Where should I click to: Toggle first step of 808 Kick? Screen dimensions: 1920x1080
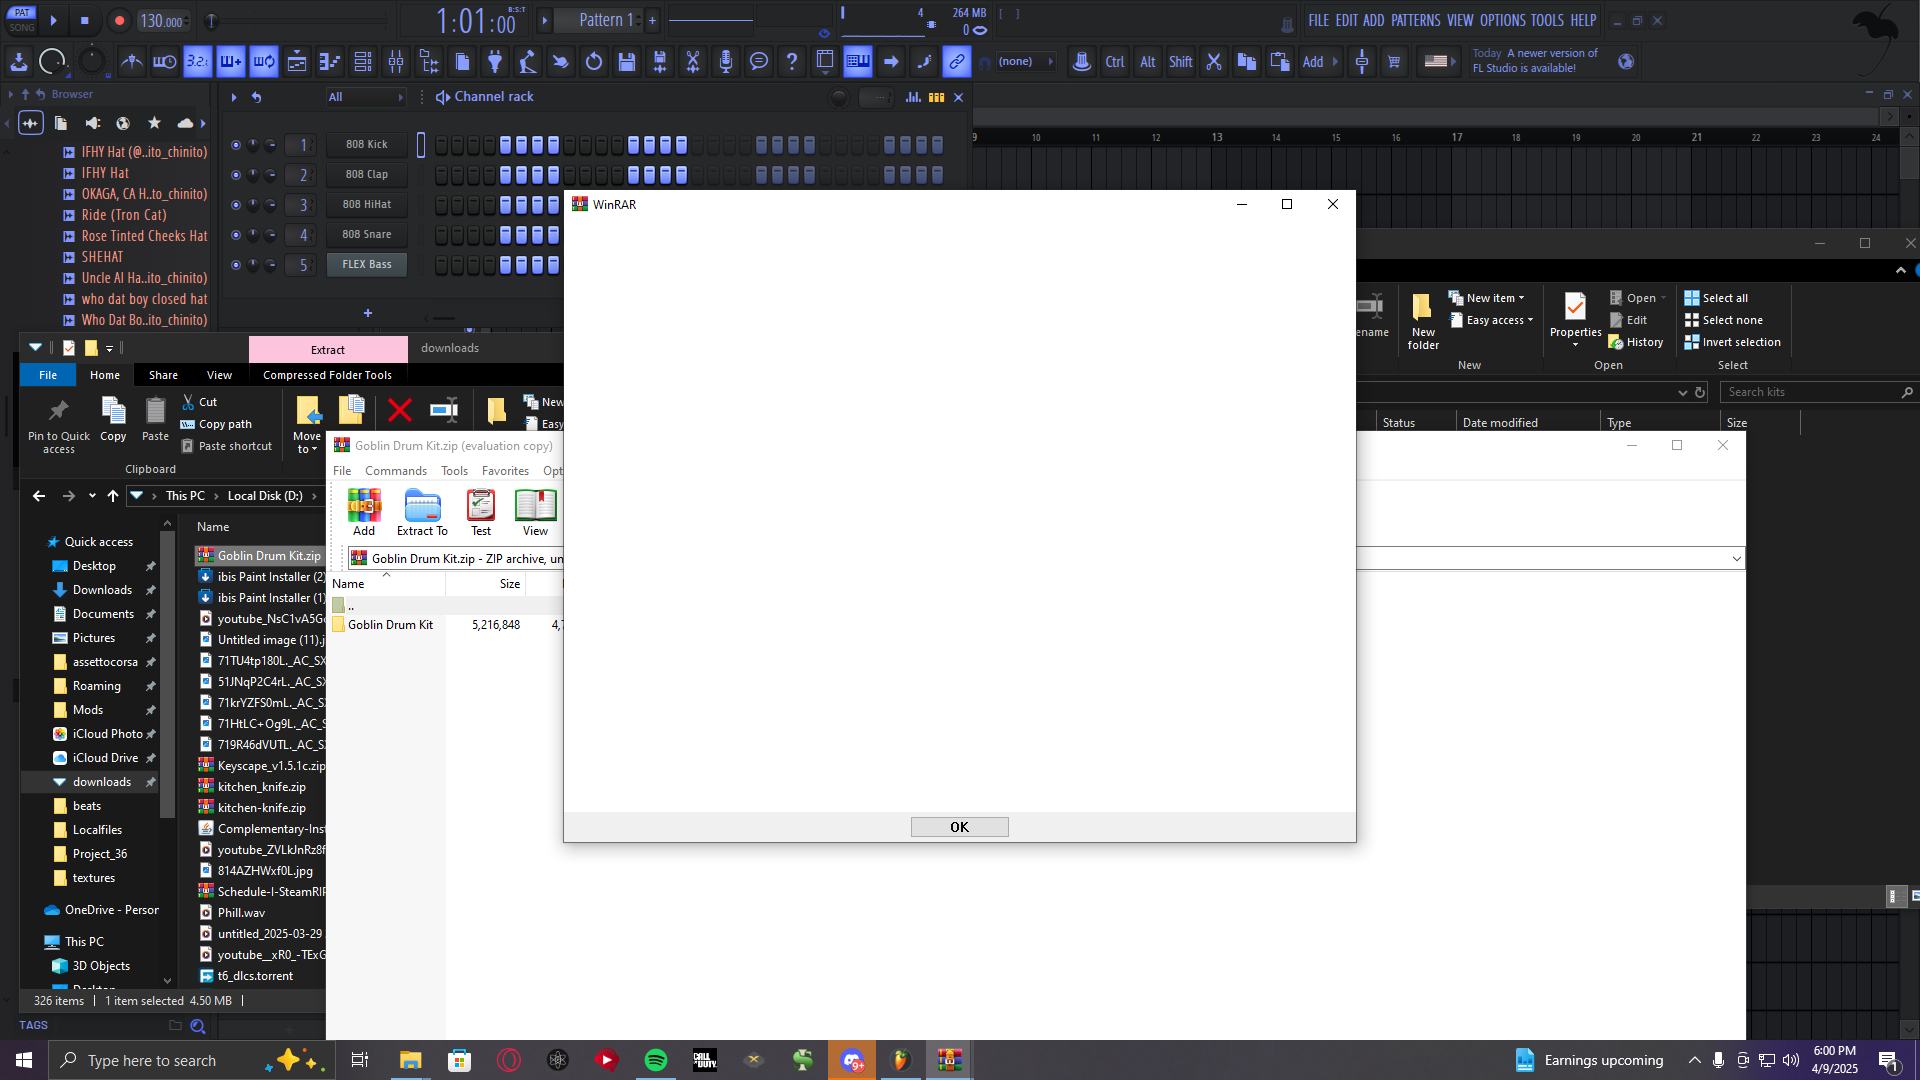point(442,145)
